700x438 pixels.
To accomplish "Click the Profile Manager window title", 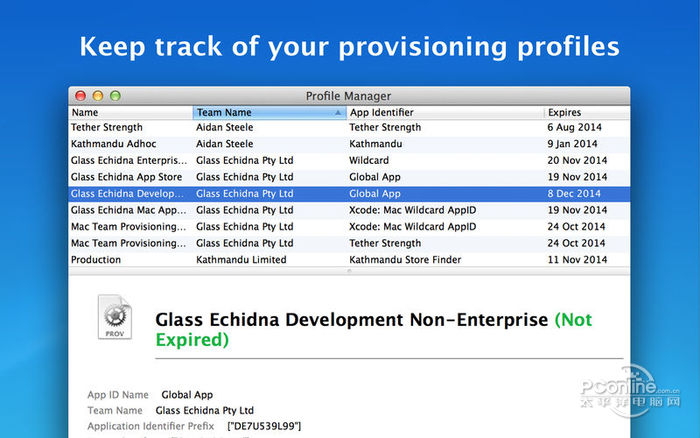I will pyautogui.click(x=348, y=96).
